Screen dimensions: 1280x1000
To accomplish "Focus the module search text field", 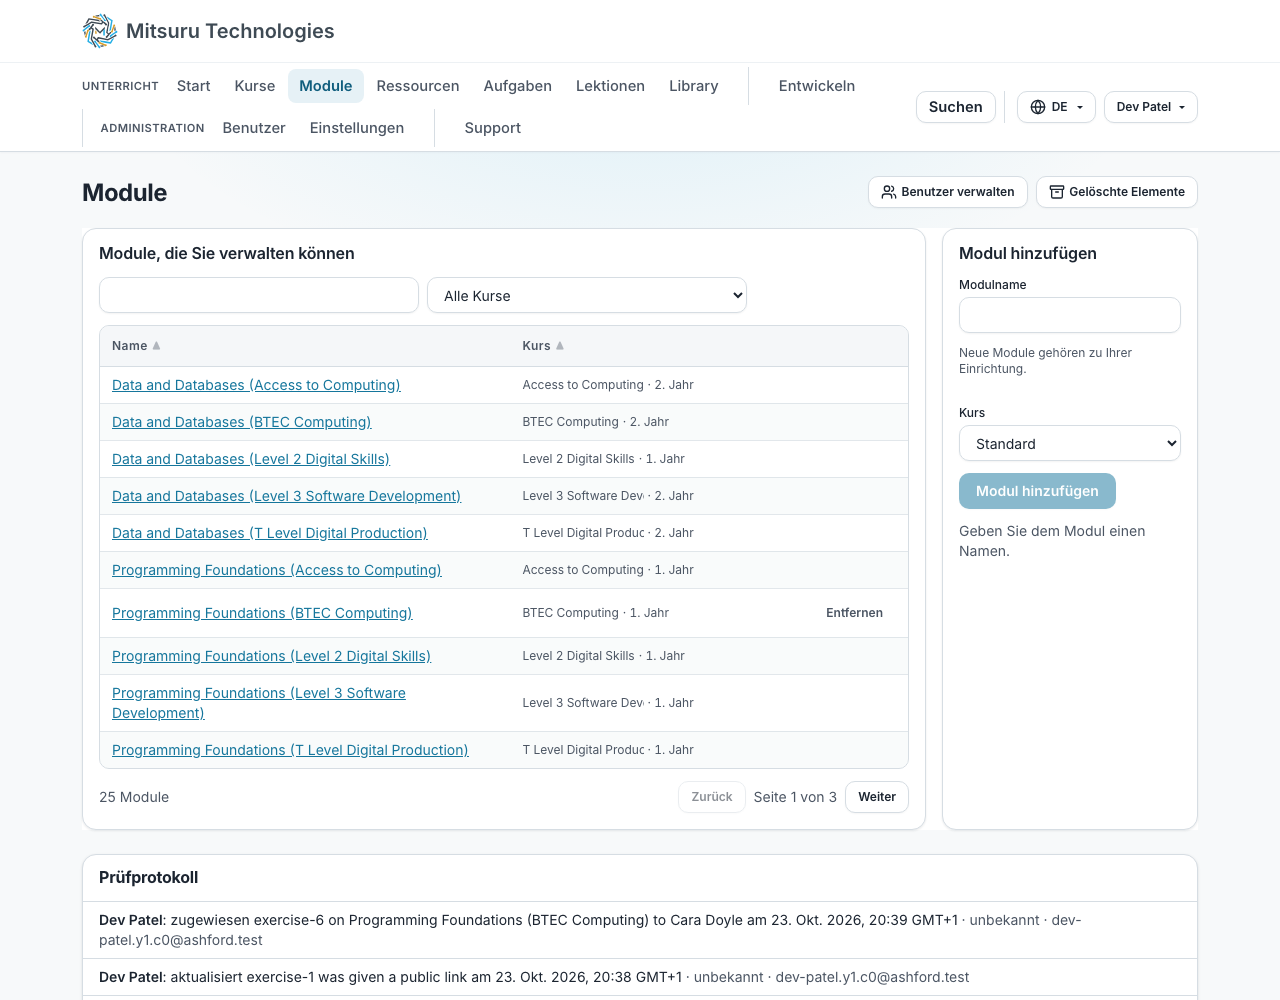I will click(259, 295).
